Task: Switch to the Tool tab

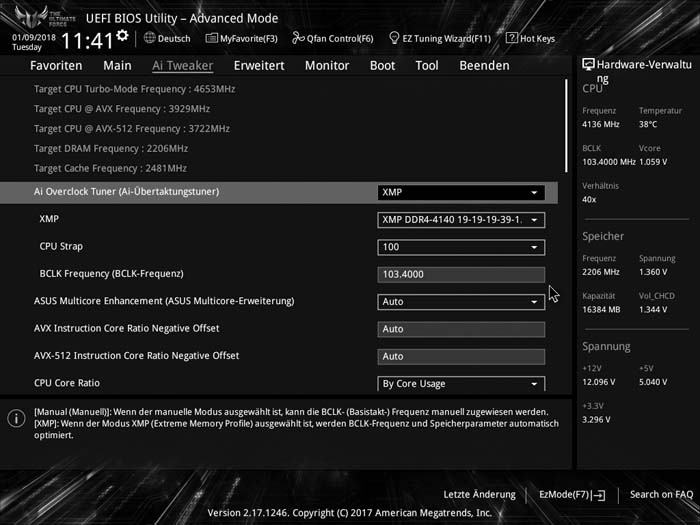Action: [427, 66]
